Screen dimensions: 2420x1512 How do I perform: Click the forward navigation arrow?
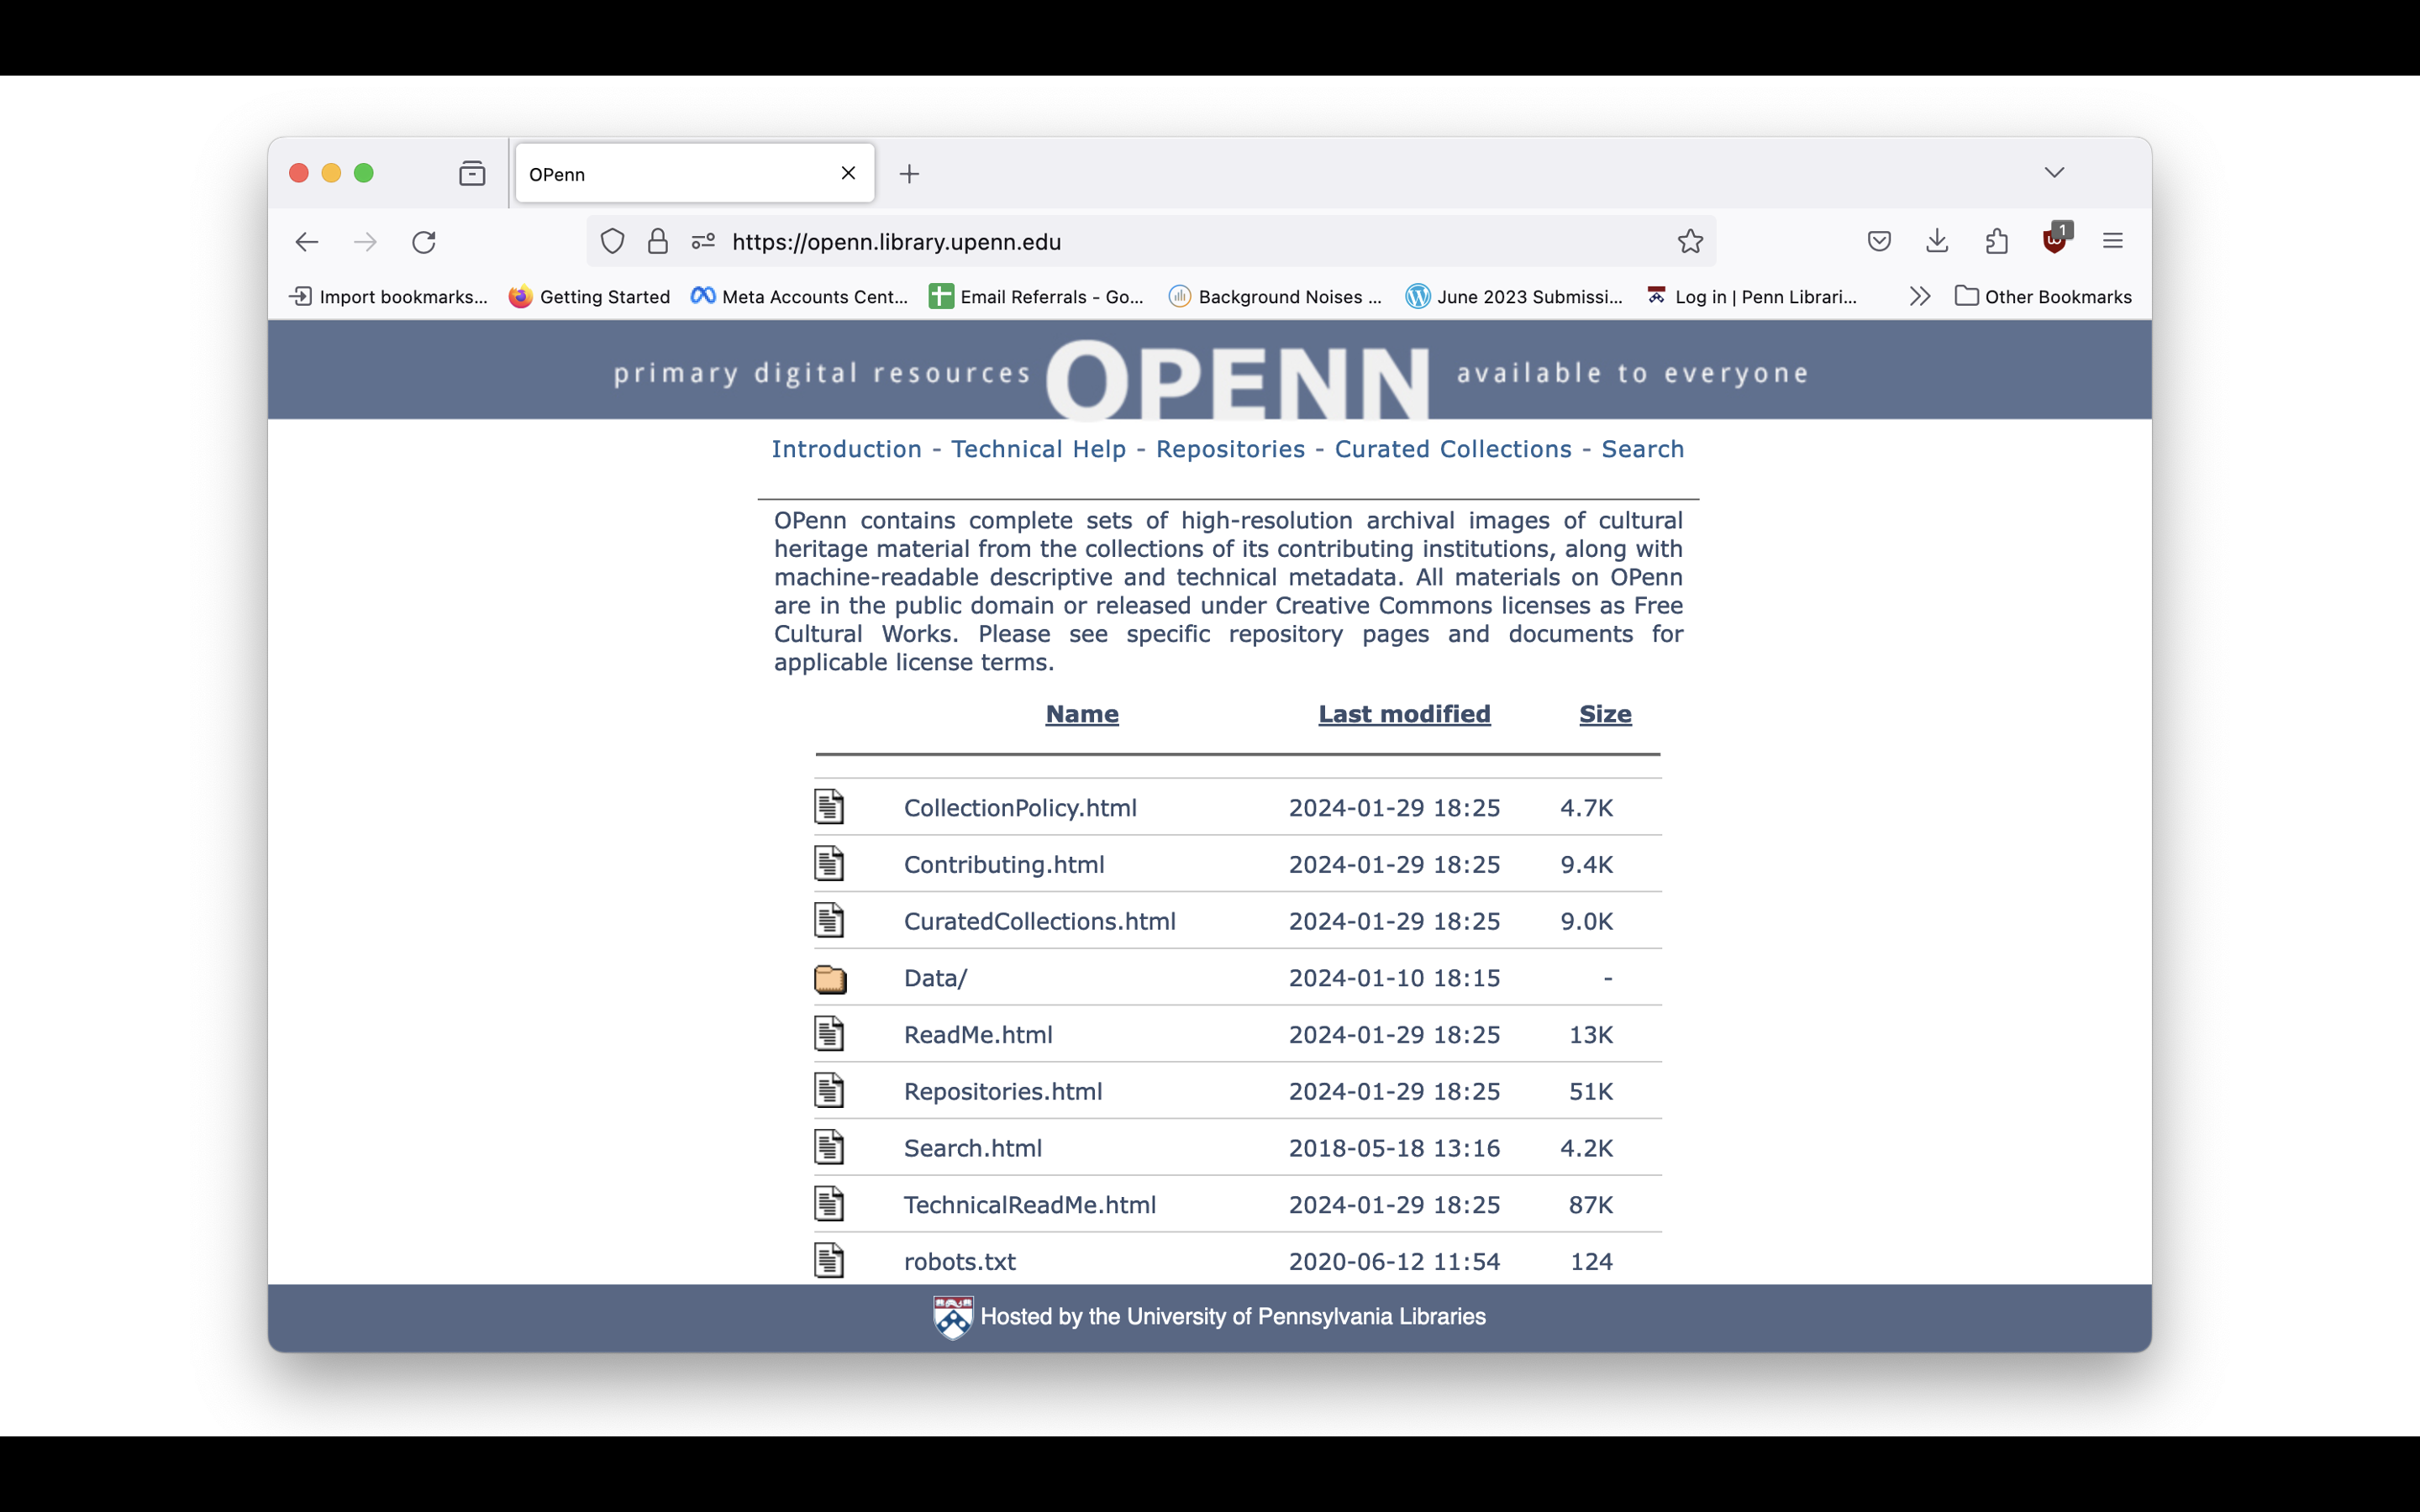(365, 242)
